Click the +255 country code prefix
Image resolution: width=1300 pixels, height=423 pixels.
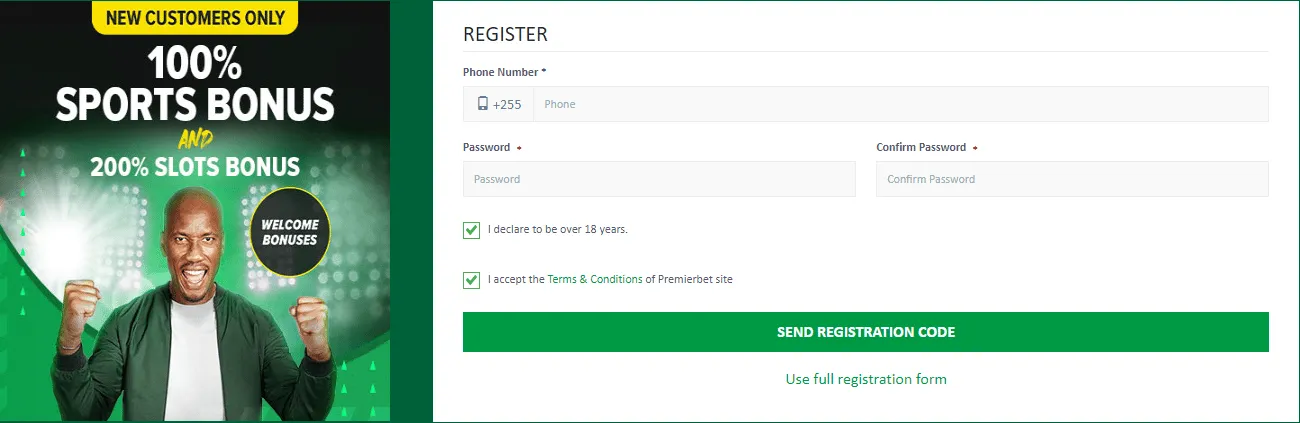click(507, 104)
